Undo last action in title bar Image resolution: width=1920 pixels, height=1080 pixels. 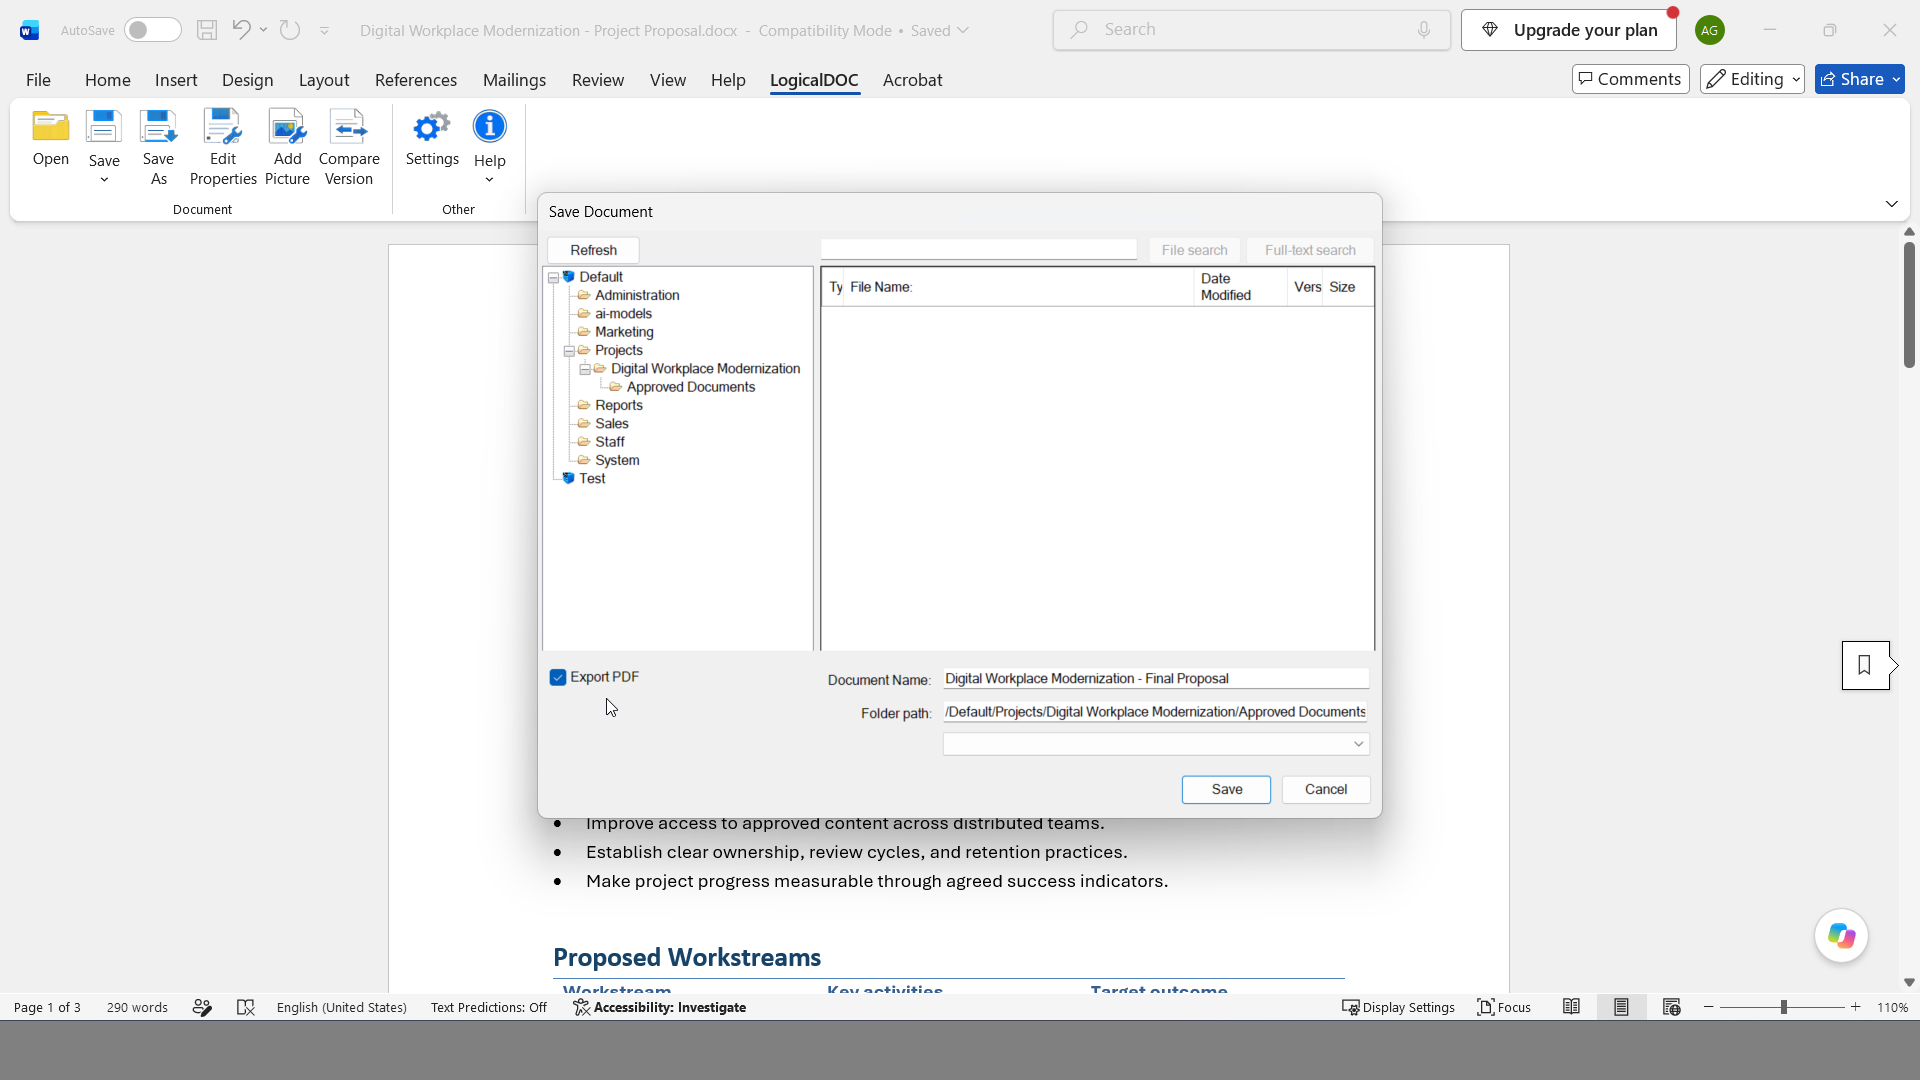click(241, 30)
